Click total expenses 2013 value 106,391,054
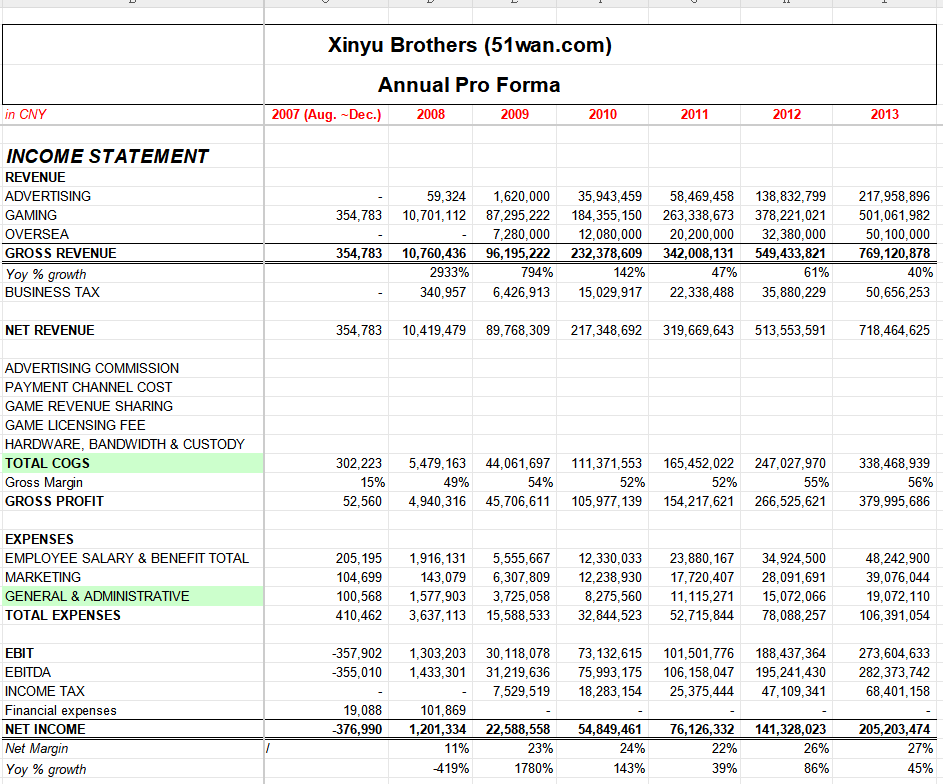Screen dimensions: 943x784 coord(895,616)
